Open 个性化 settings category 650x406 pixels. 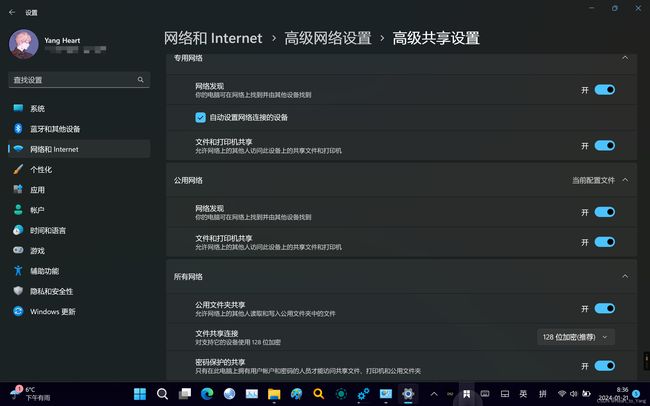(79, 169)
